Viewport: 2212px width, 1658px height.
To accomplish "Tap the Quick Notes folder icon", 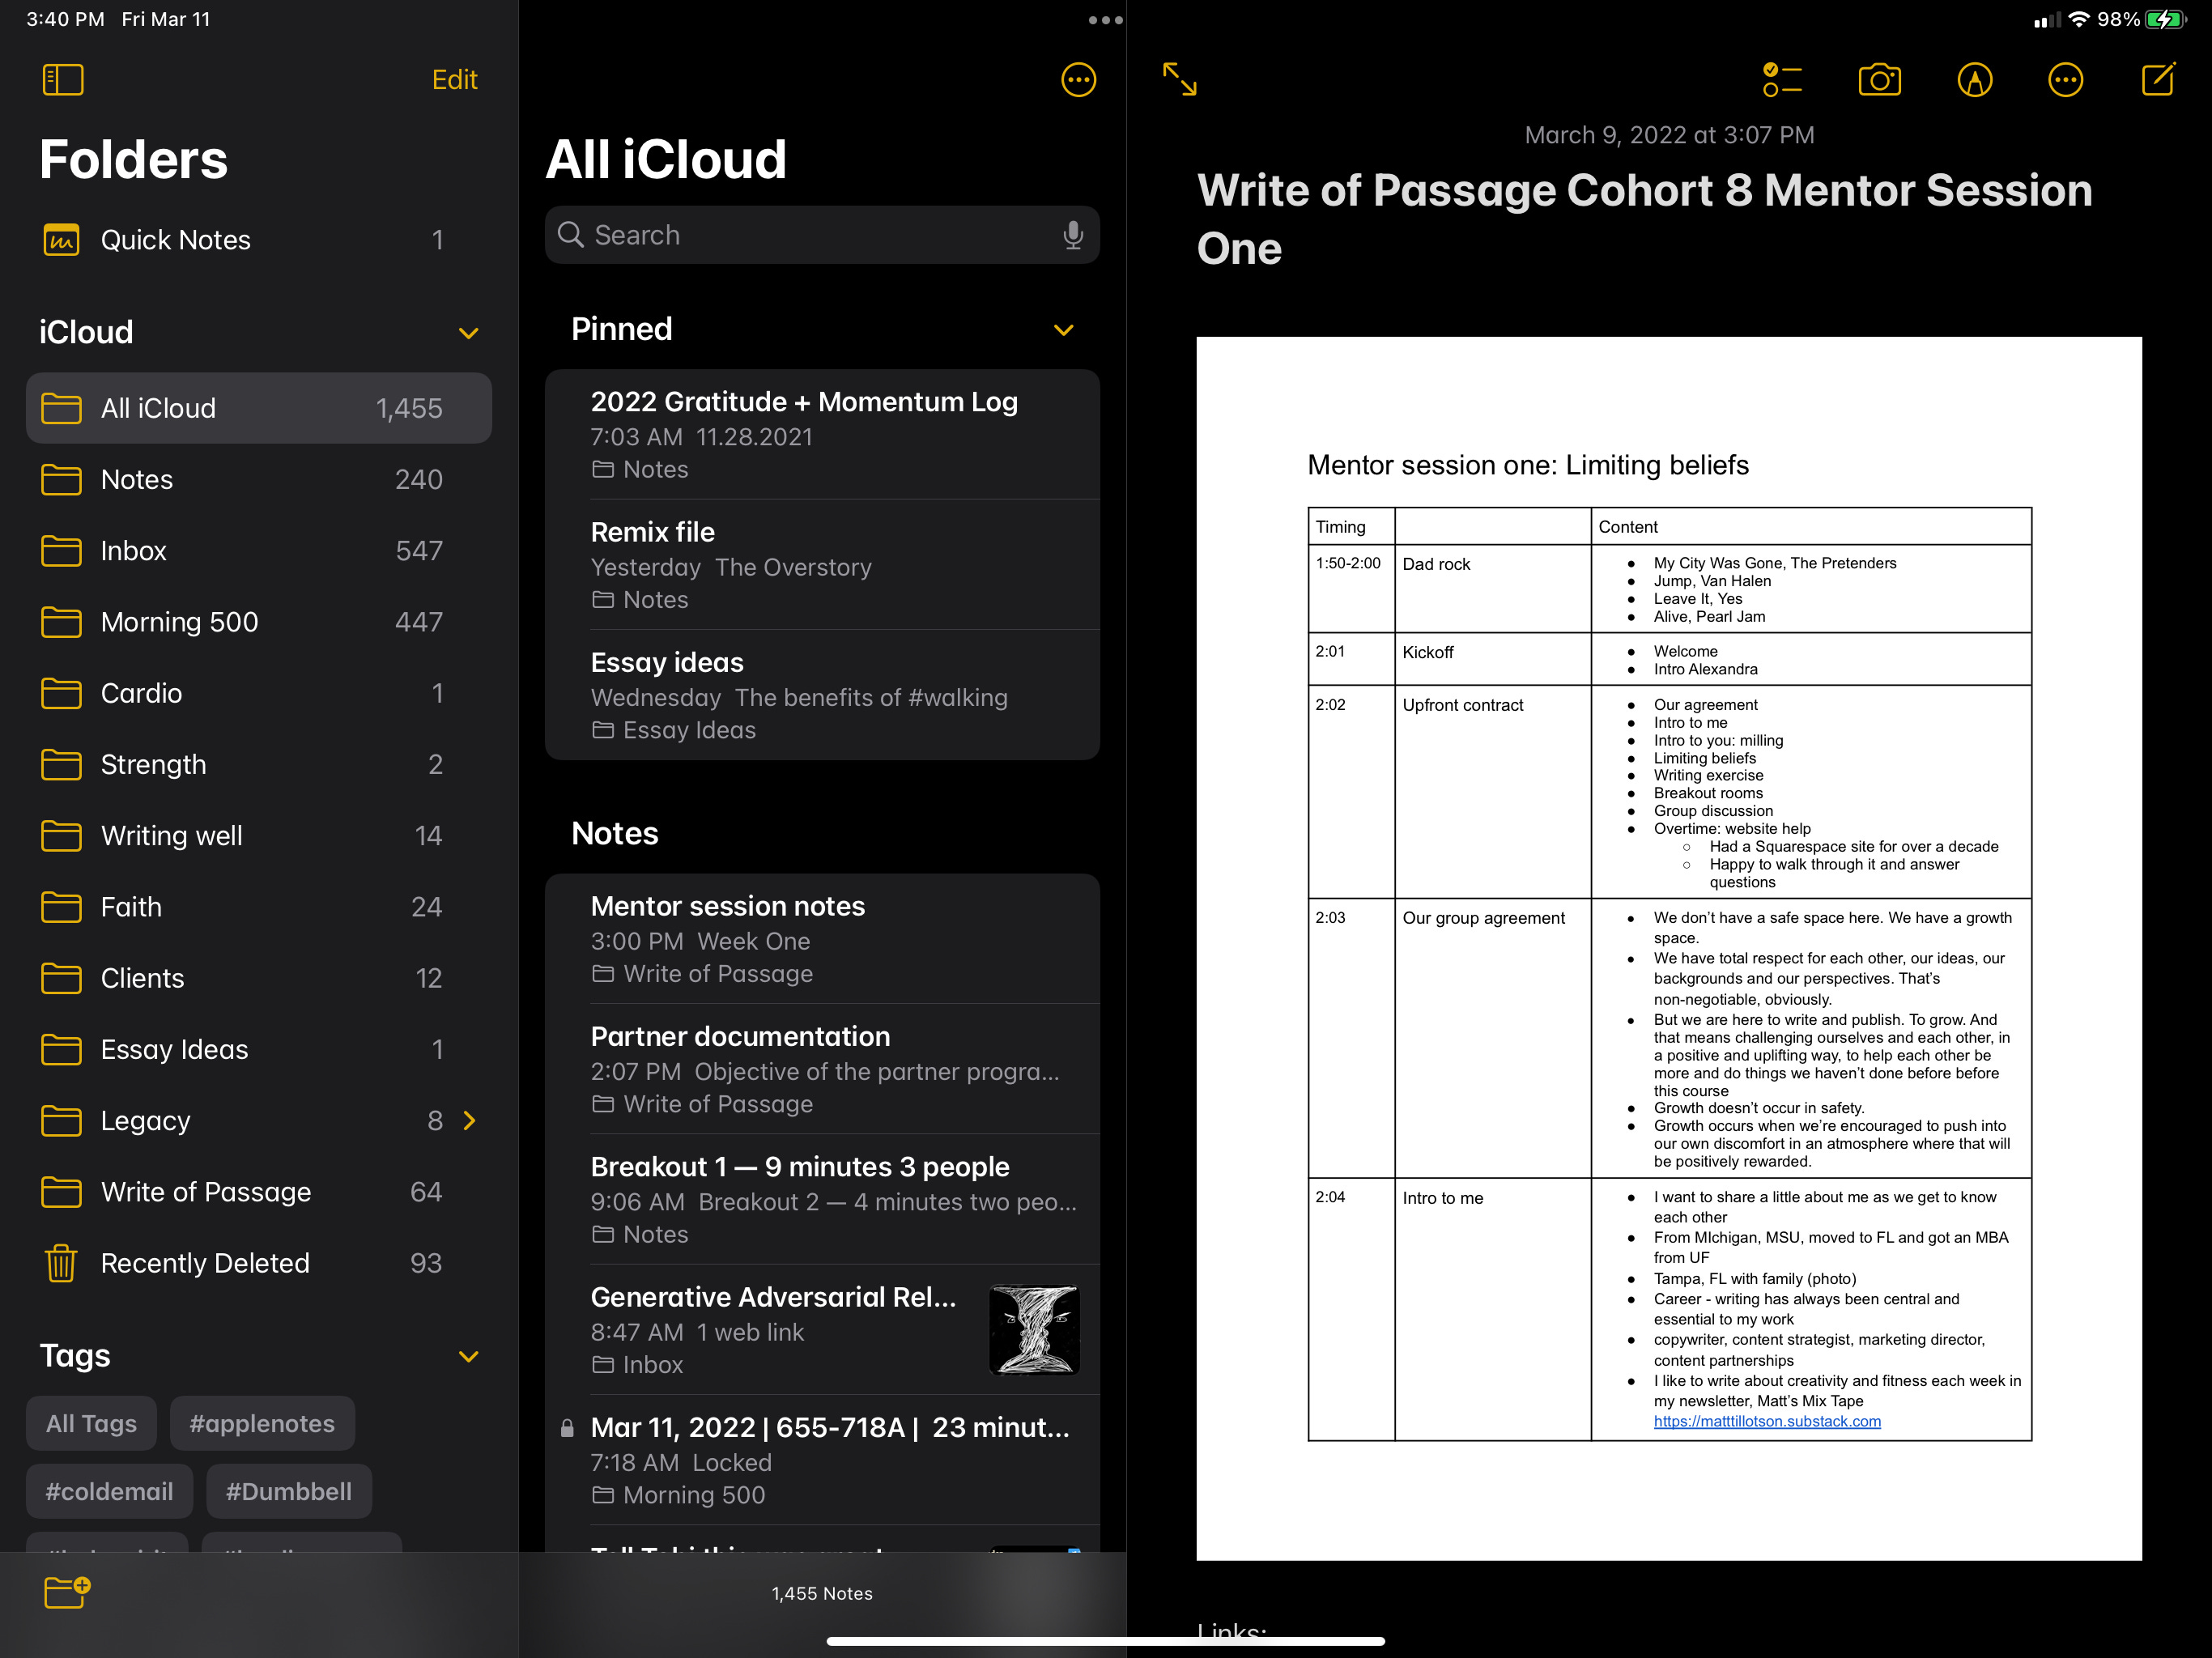I will click(x=61, y=240).
